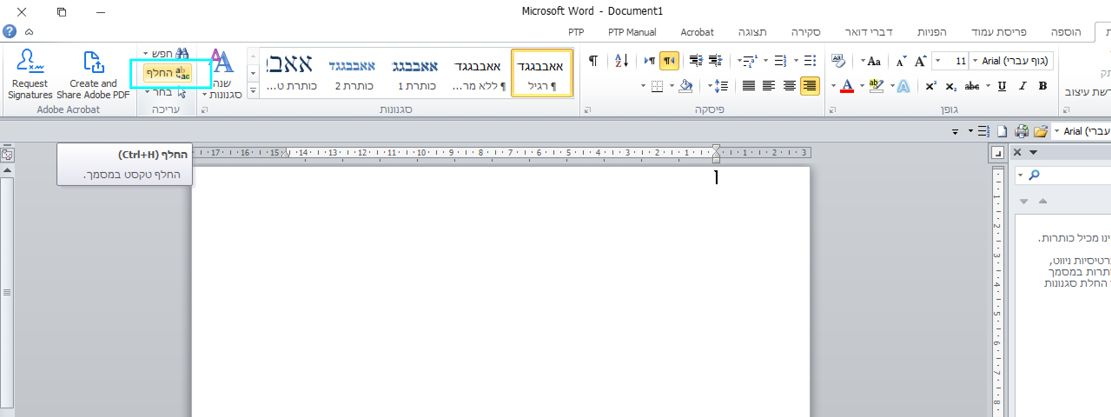Click Request Signatures button
1111x417 pixels.
(x=30, y=74)
